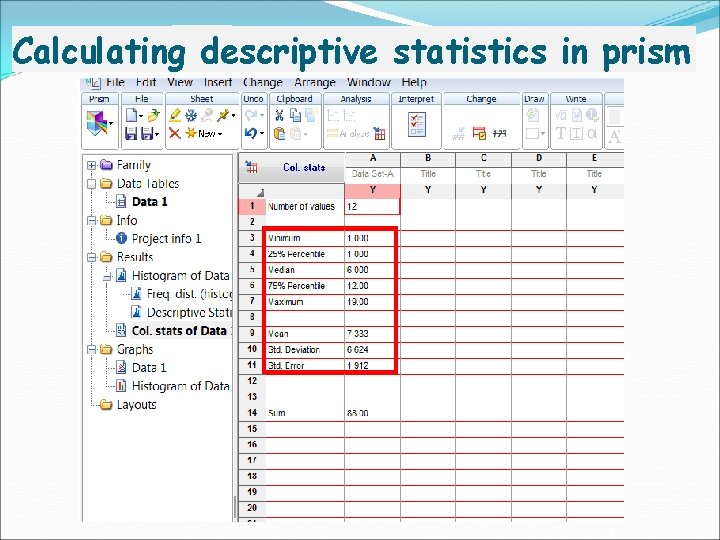Select Data 1 table in navigator

(x=149, y=202)
